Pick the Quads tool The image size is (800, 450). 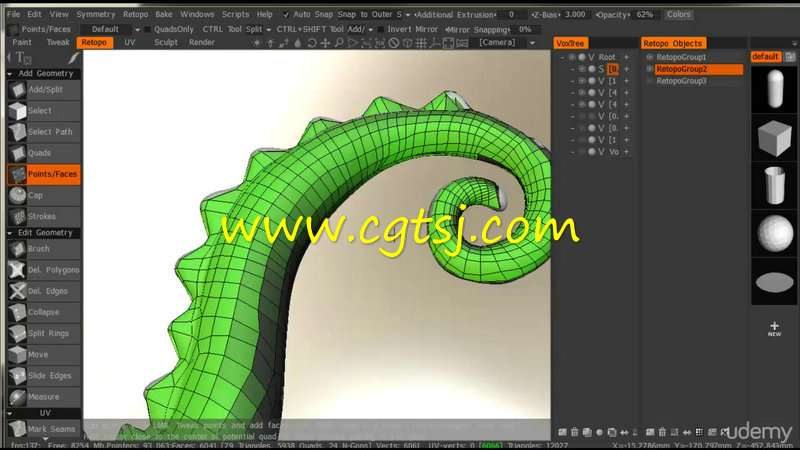tap(44, 153)
